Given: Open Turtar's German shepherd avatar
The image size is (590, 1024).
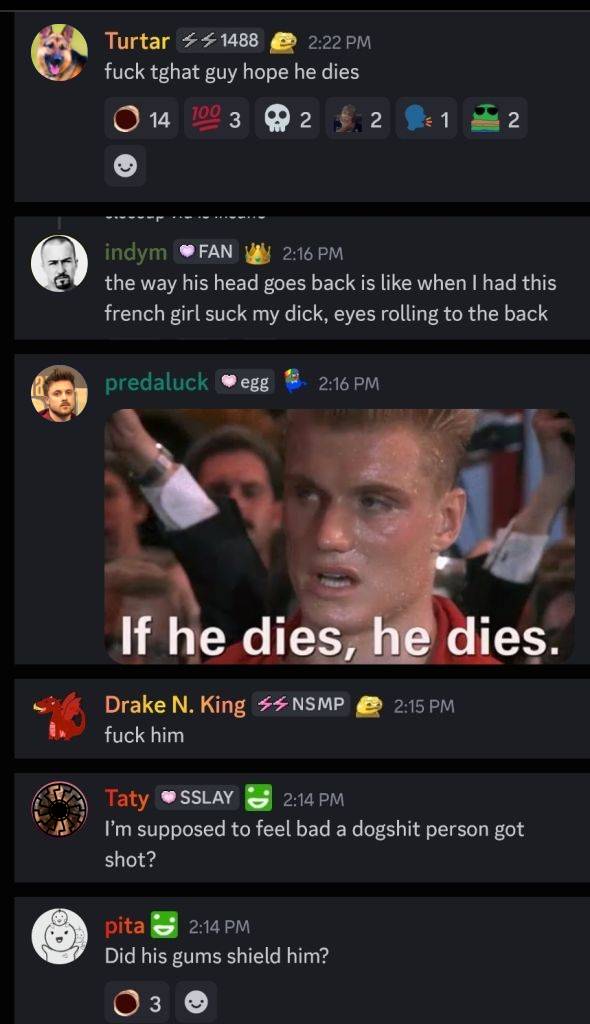Looking at the screenshot, I should [x=59, y=53].
